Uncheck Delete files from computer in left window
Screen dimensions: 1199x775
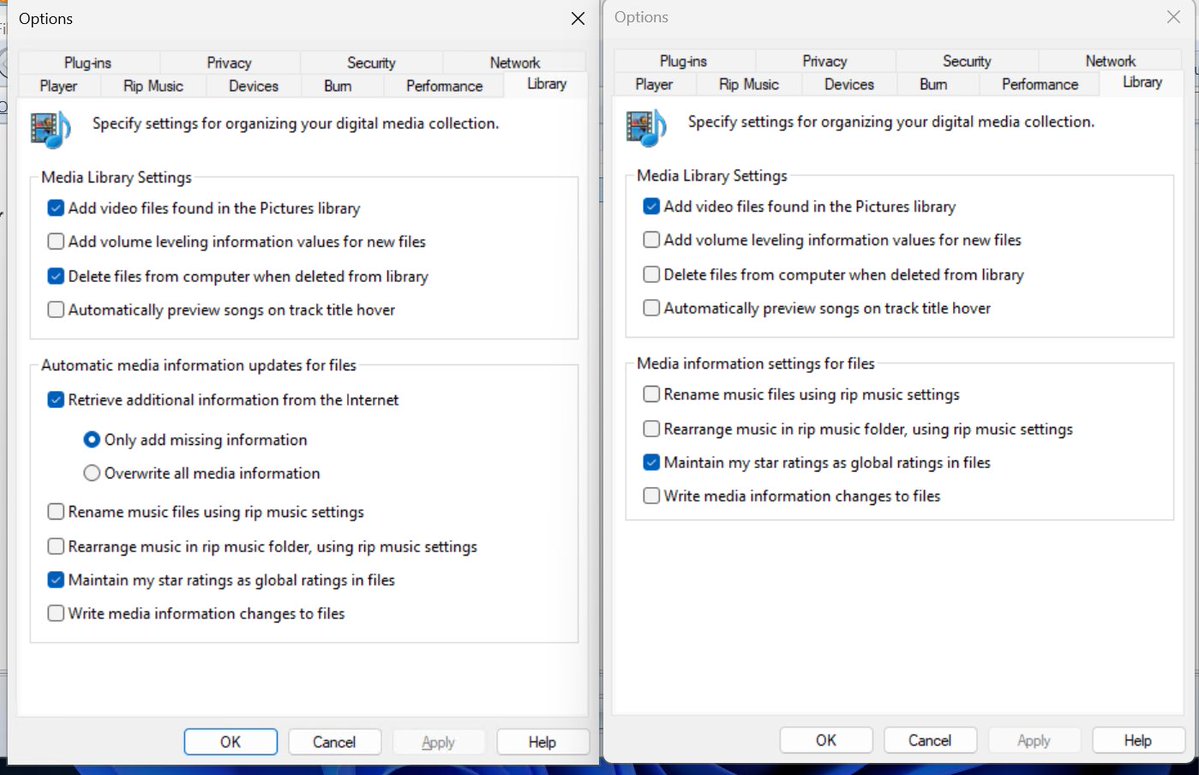click(56, 276)
